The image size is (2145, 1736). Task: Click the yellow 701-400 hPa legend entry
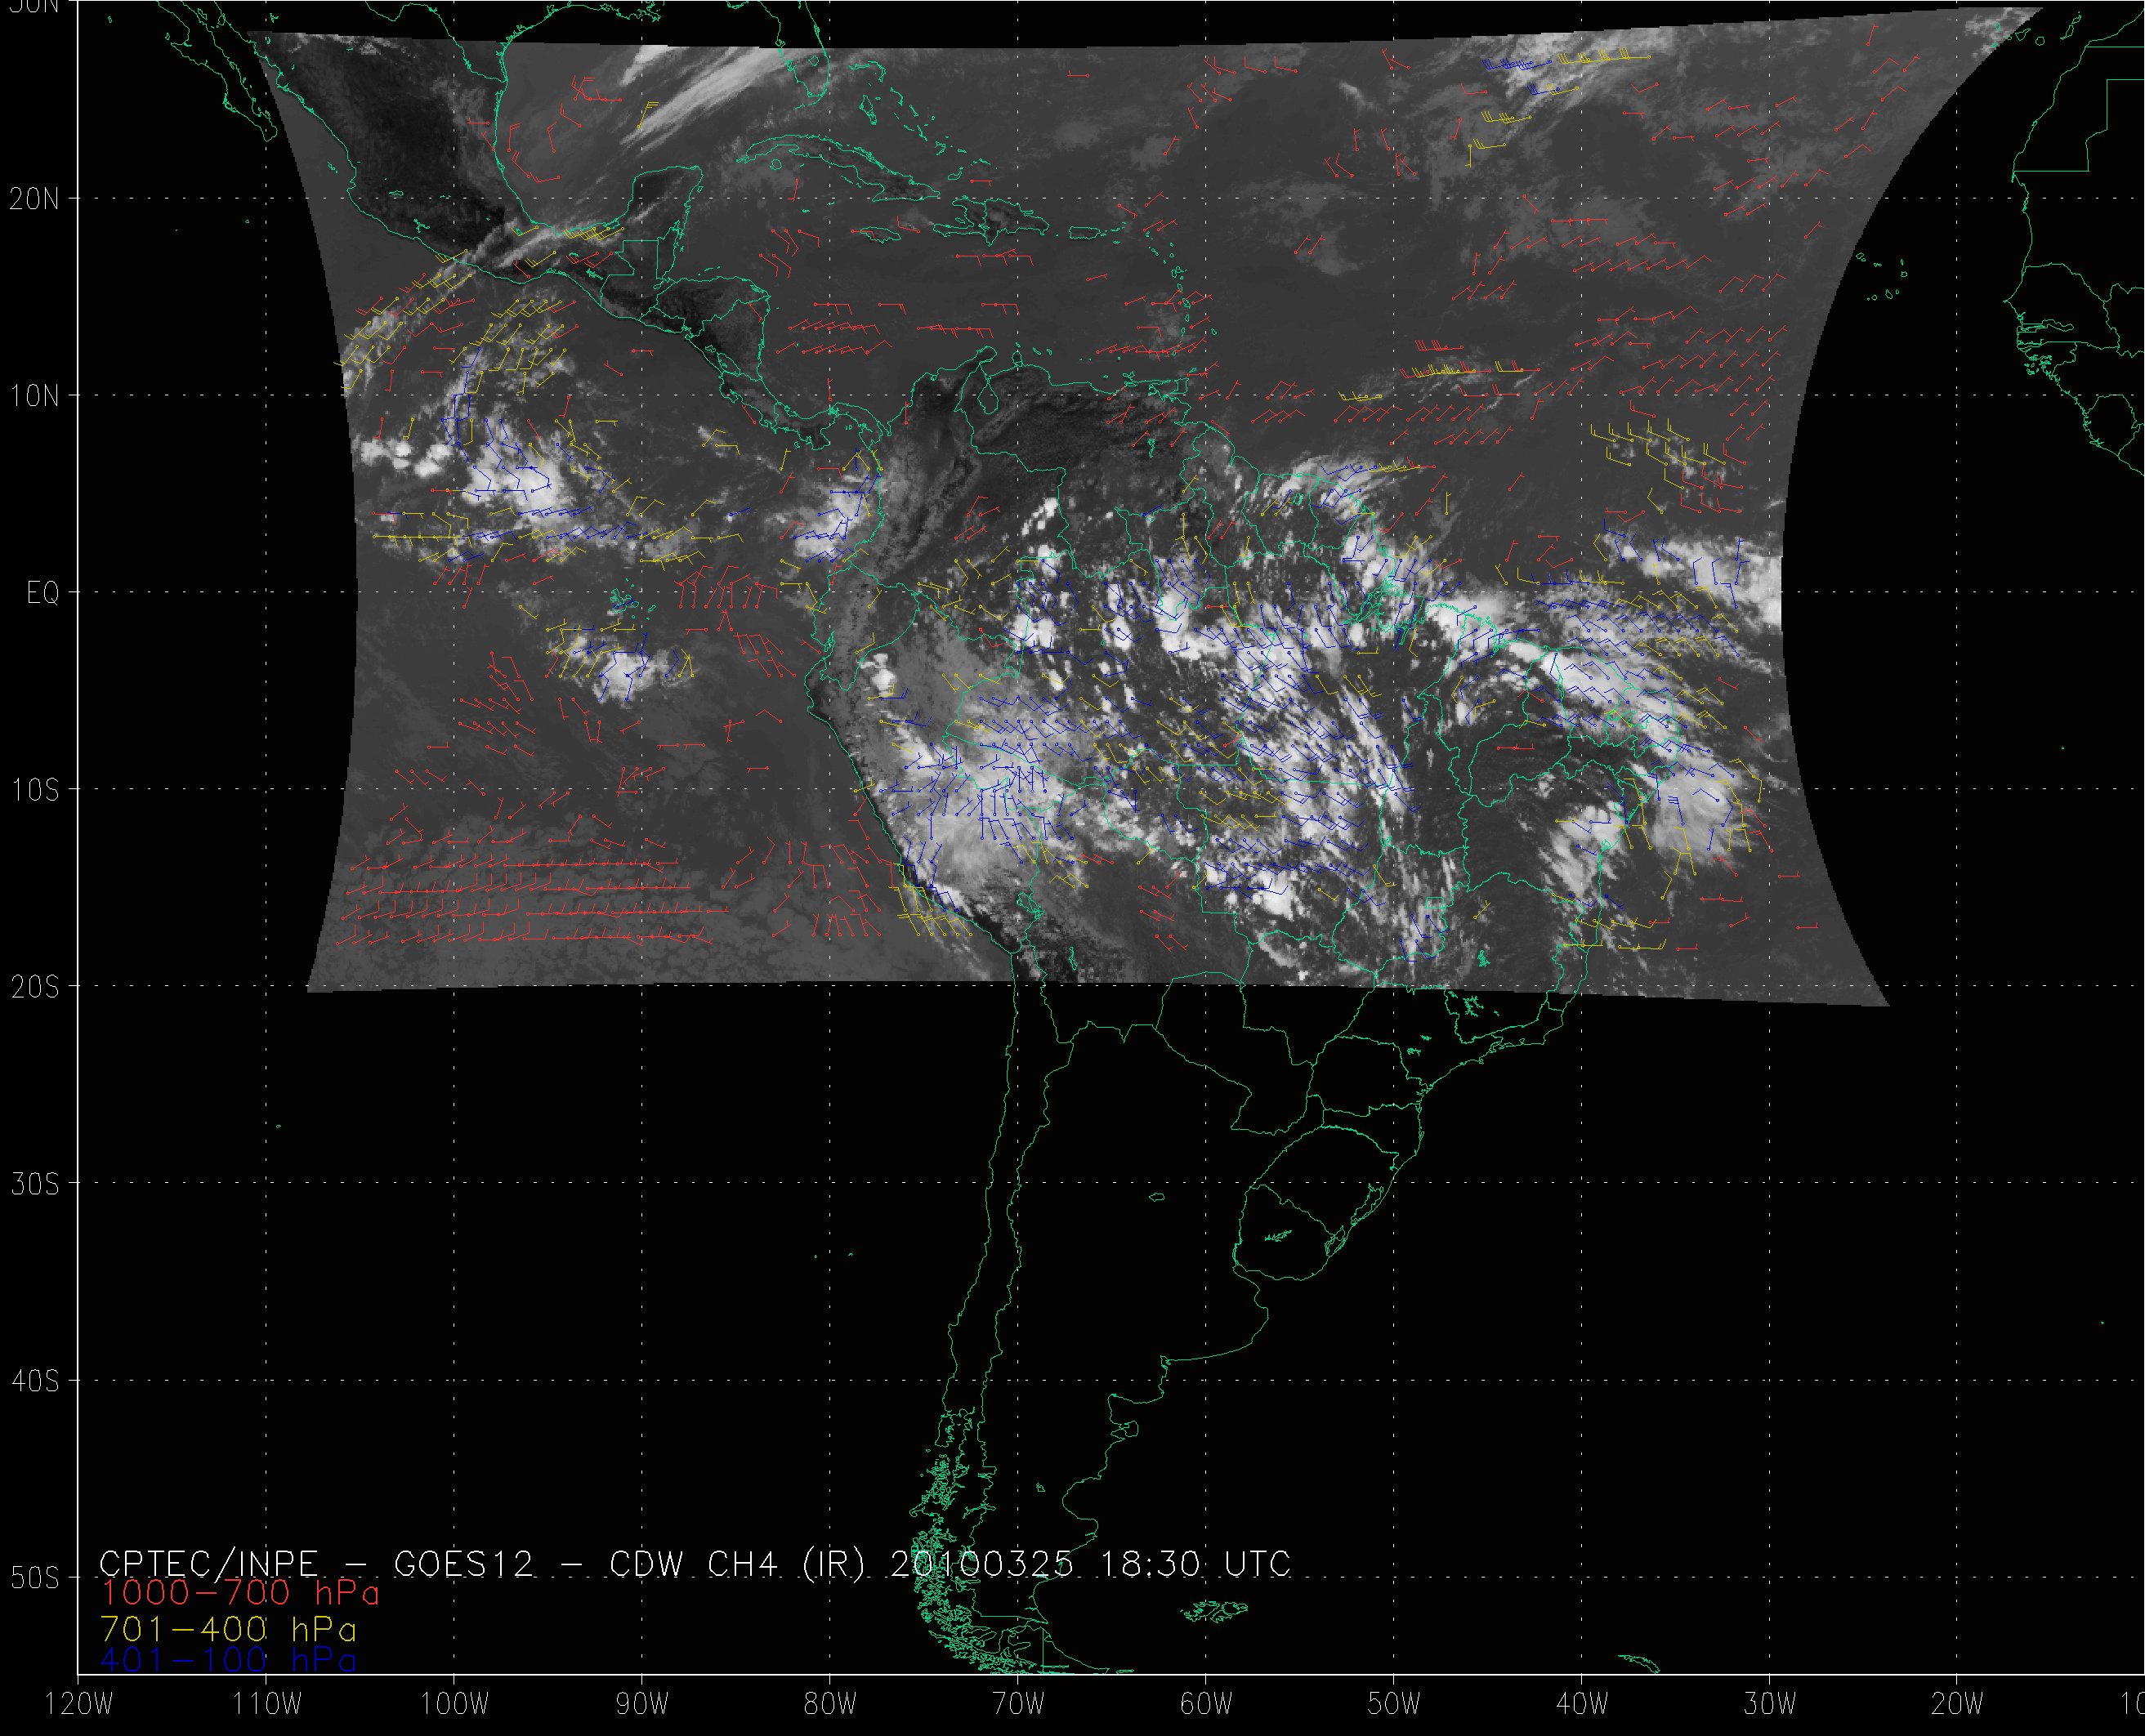point(228,1629)
